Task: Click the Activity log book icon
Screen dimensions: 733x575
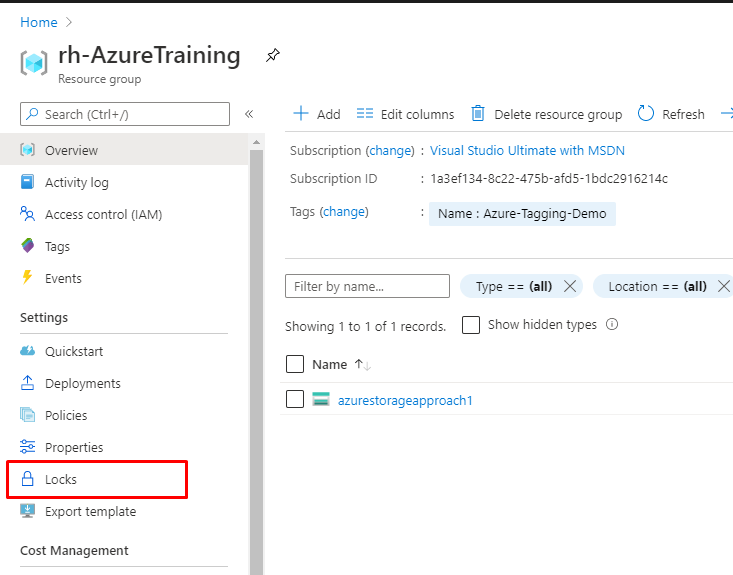Action: click(x=28, y=182)
